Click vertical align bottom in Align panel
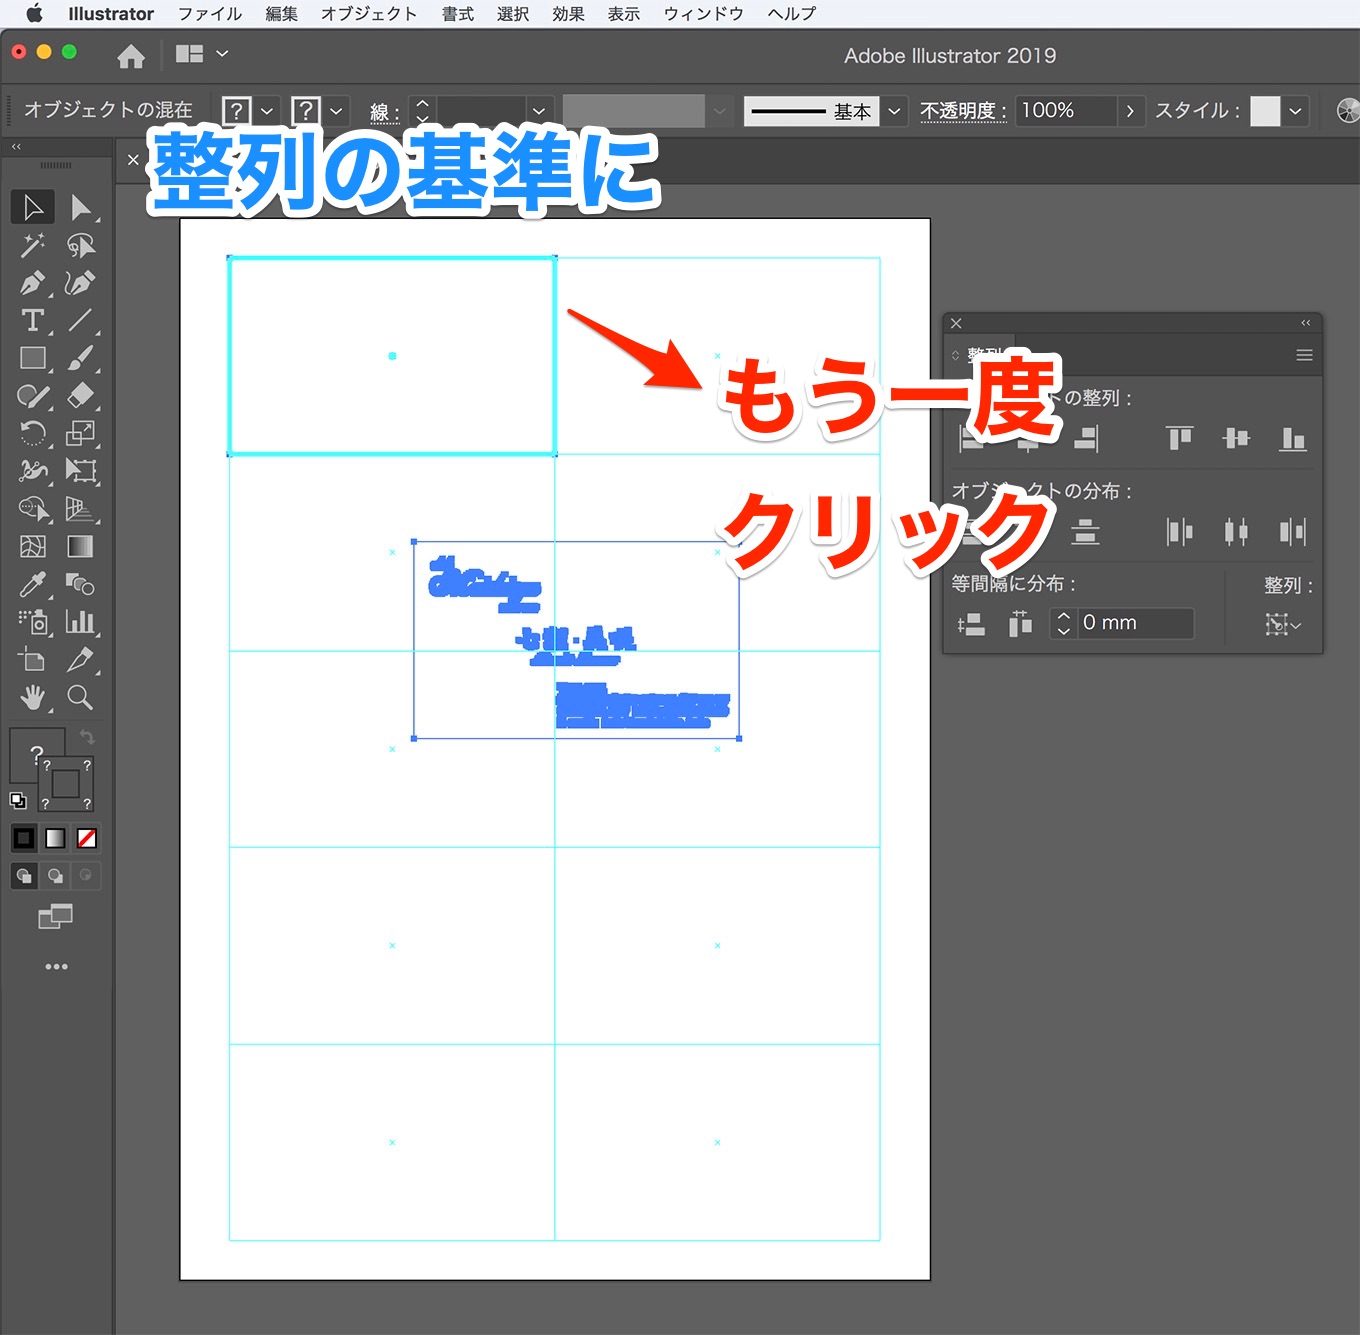Image resolution: width=1360 pixels, height=1335 pixels. 1293,438
